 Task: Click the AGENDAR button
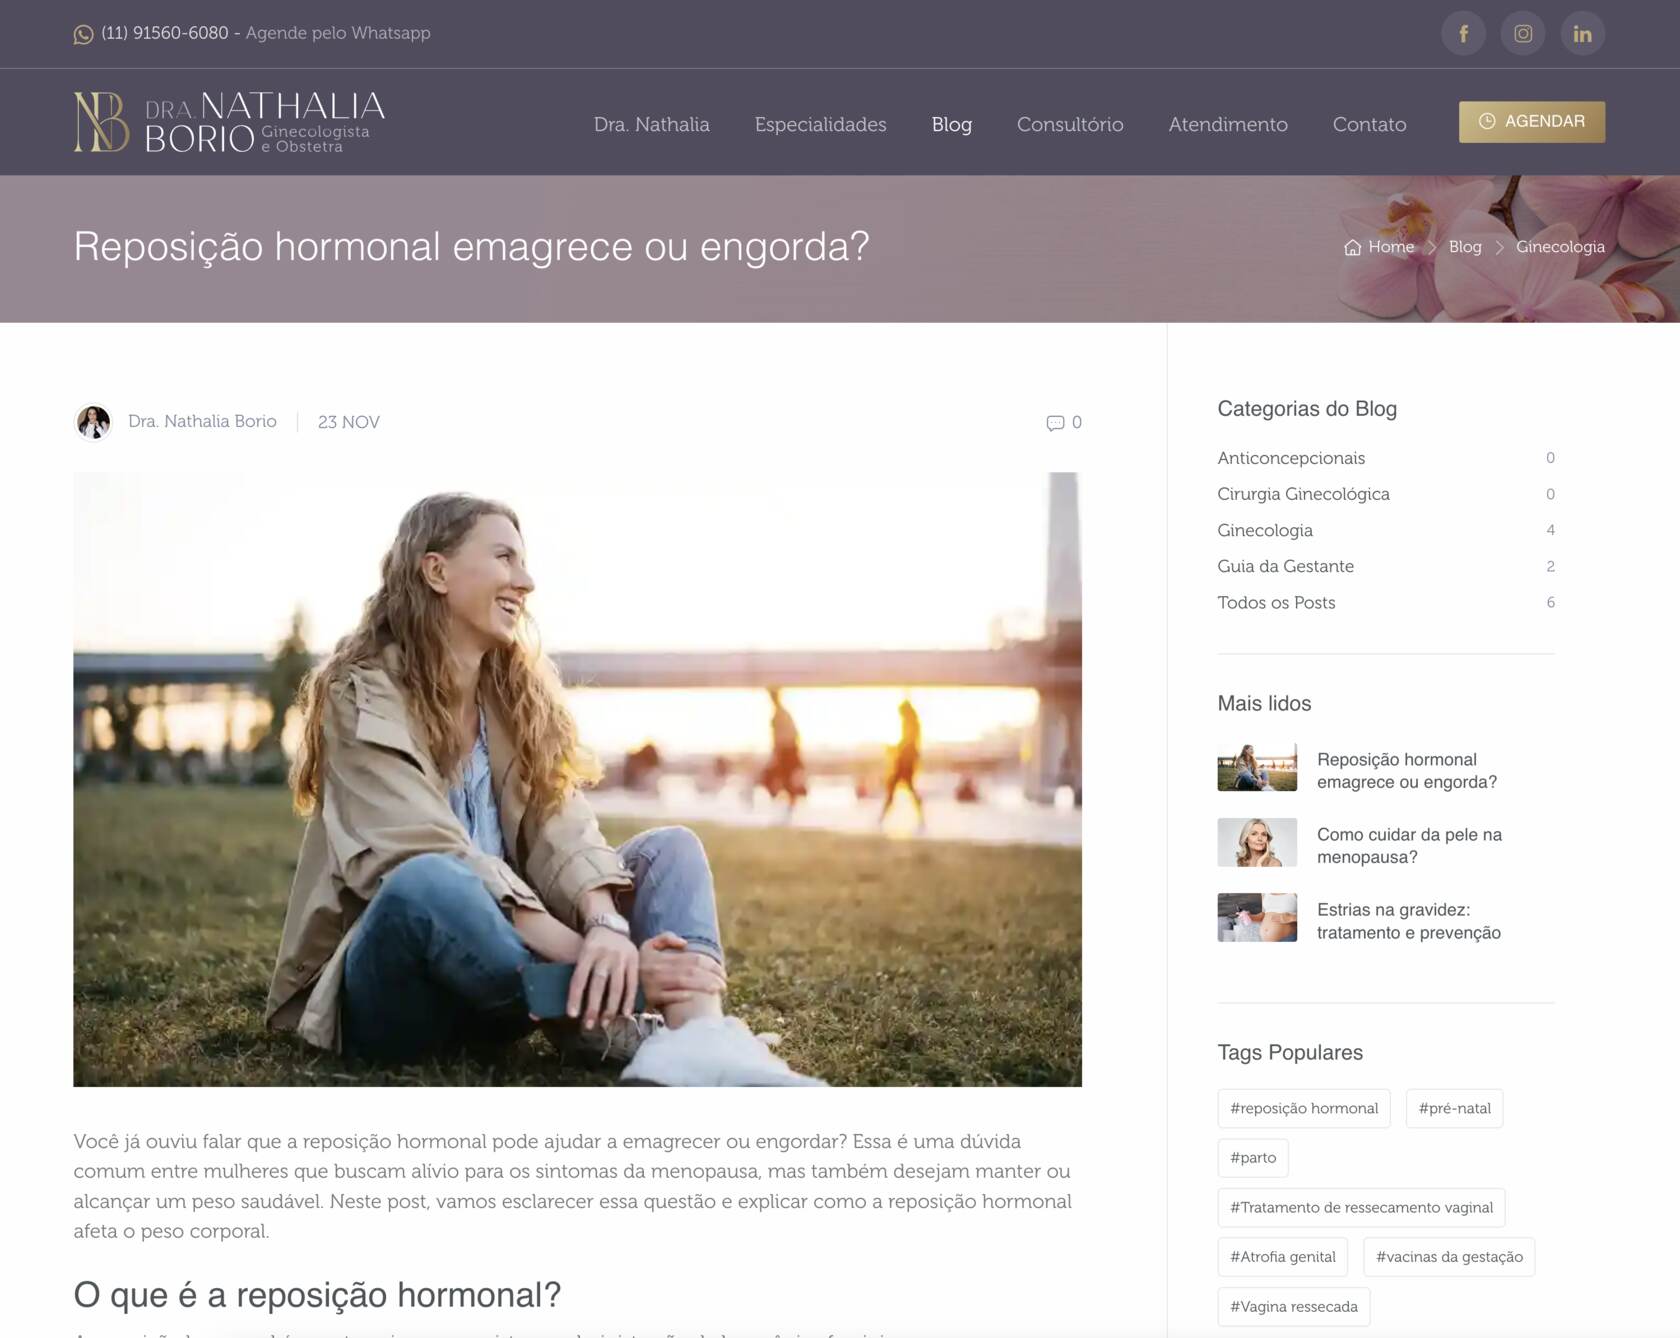(1531, 122)
